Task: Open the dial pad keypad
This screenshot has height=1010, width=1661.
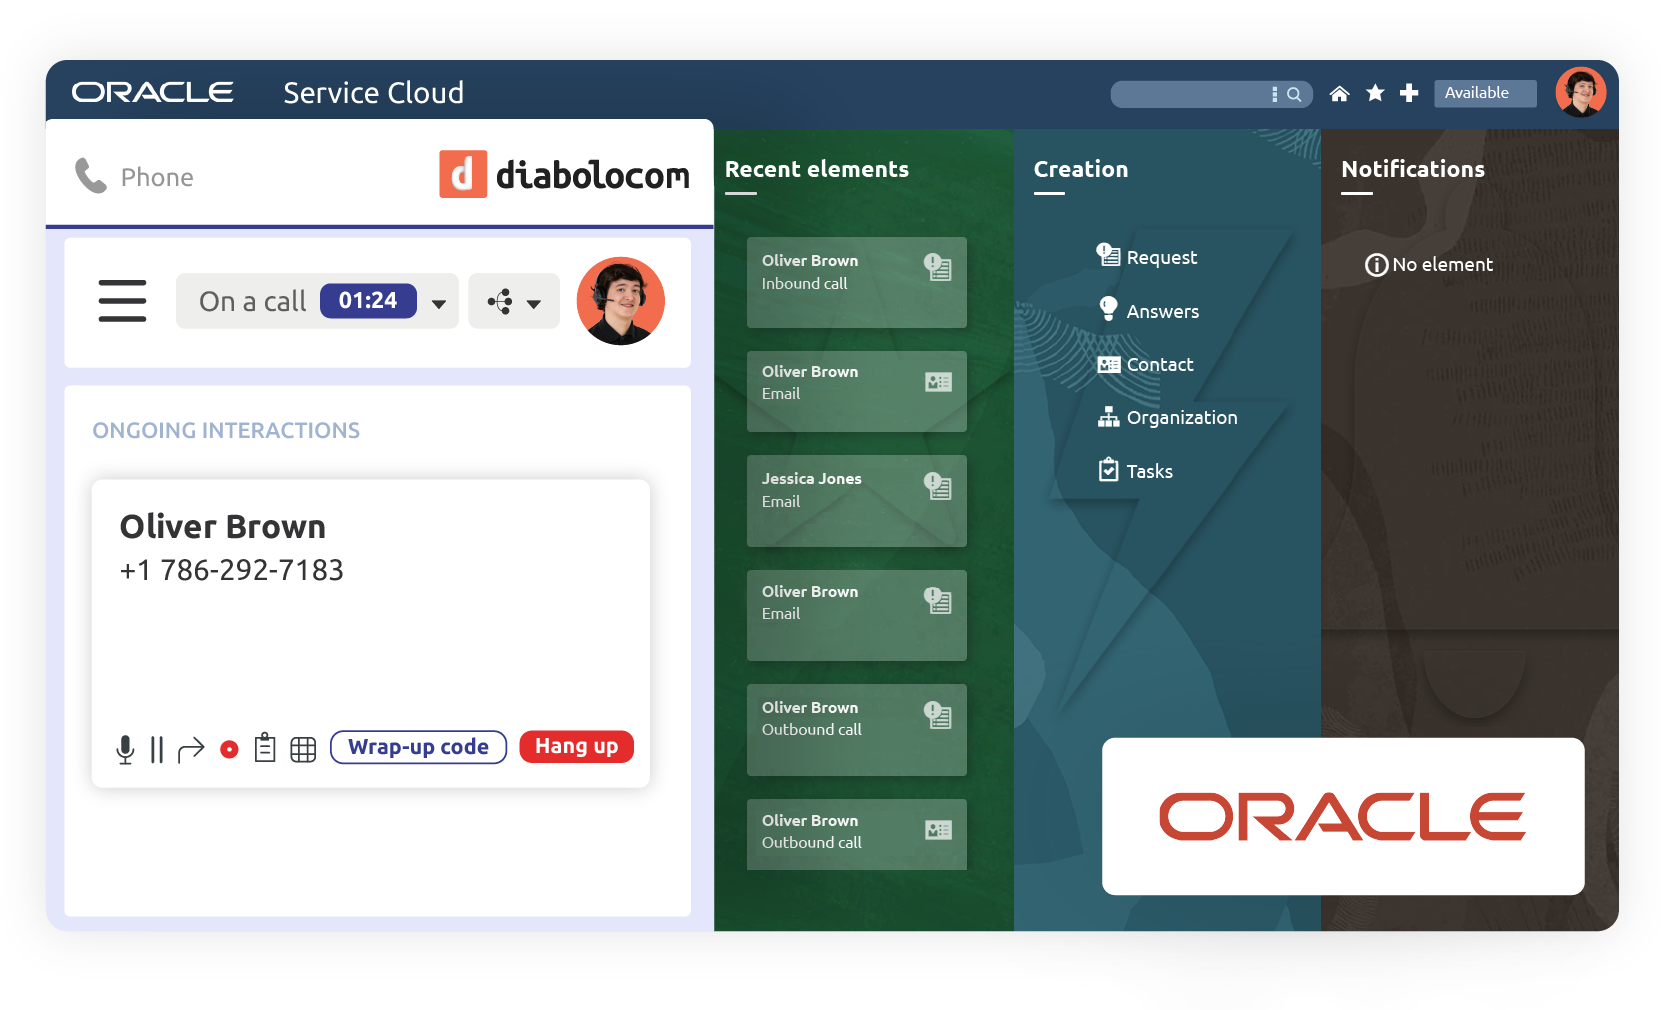Action: tap(303, 747)
